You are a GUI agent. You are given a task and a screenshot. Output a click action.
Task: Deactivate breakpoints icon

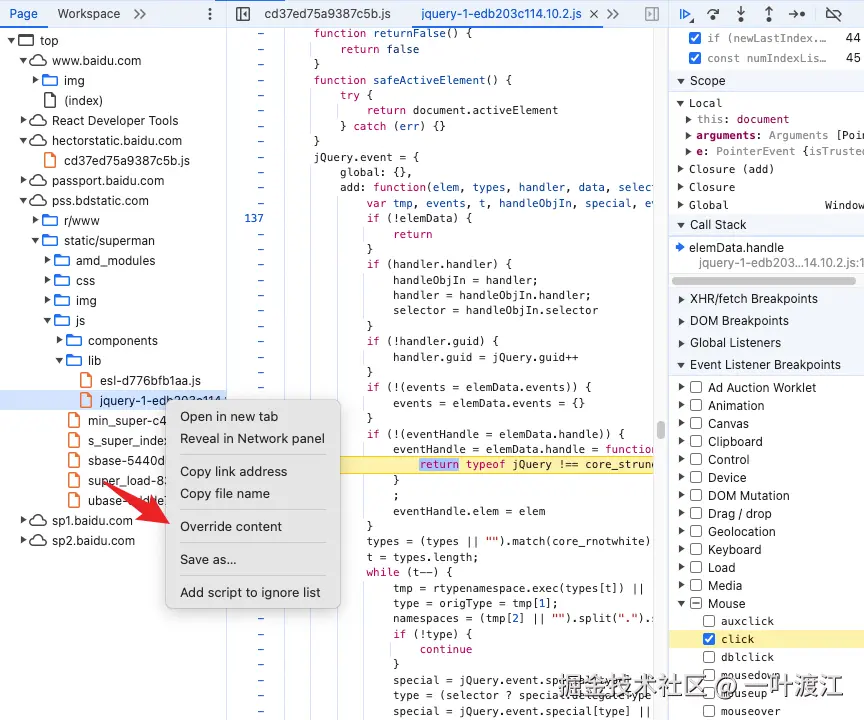pyautogui.click(x=833, y=14)
